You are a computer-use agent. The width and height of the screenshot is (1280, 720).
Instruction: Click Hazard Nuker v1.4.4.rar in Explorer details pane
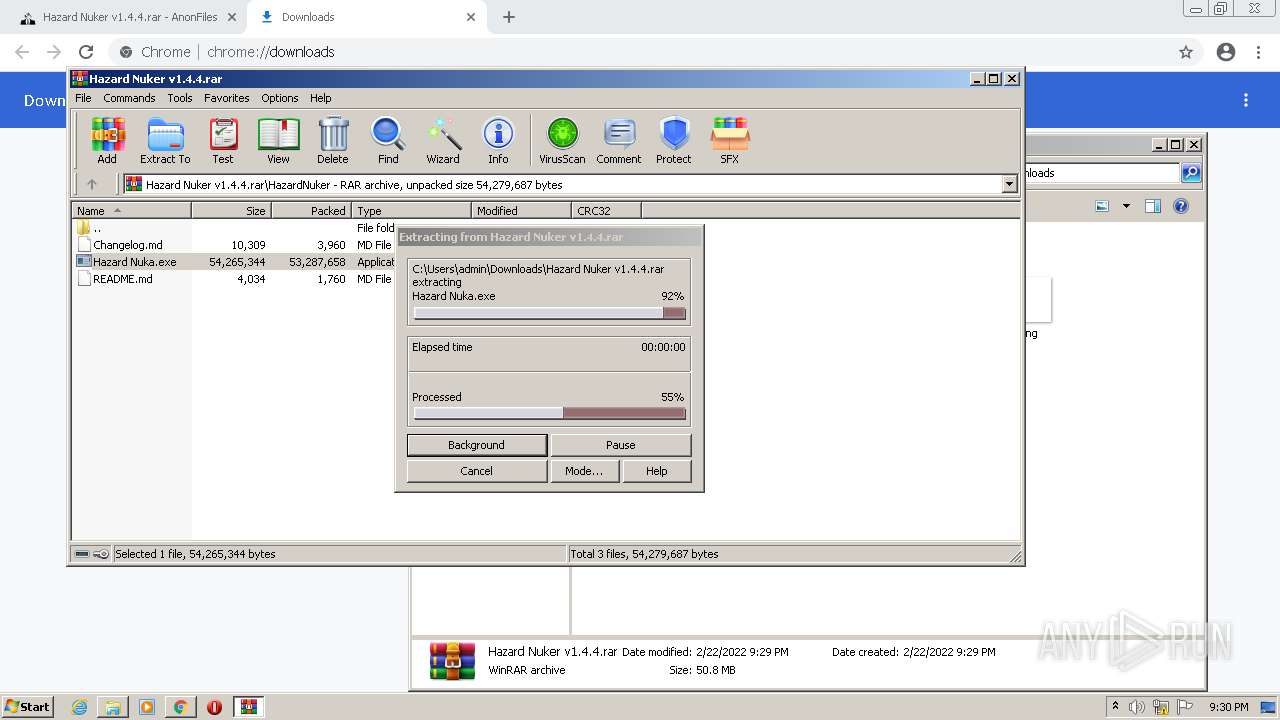[x=552, y=651]
